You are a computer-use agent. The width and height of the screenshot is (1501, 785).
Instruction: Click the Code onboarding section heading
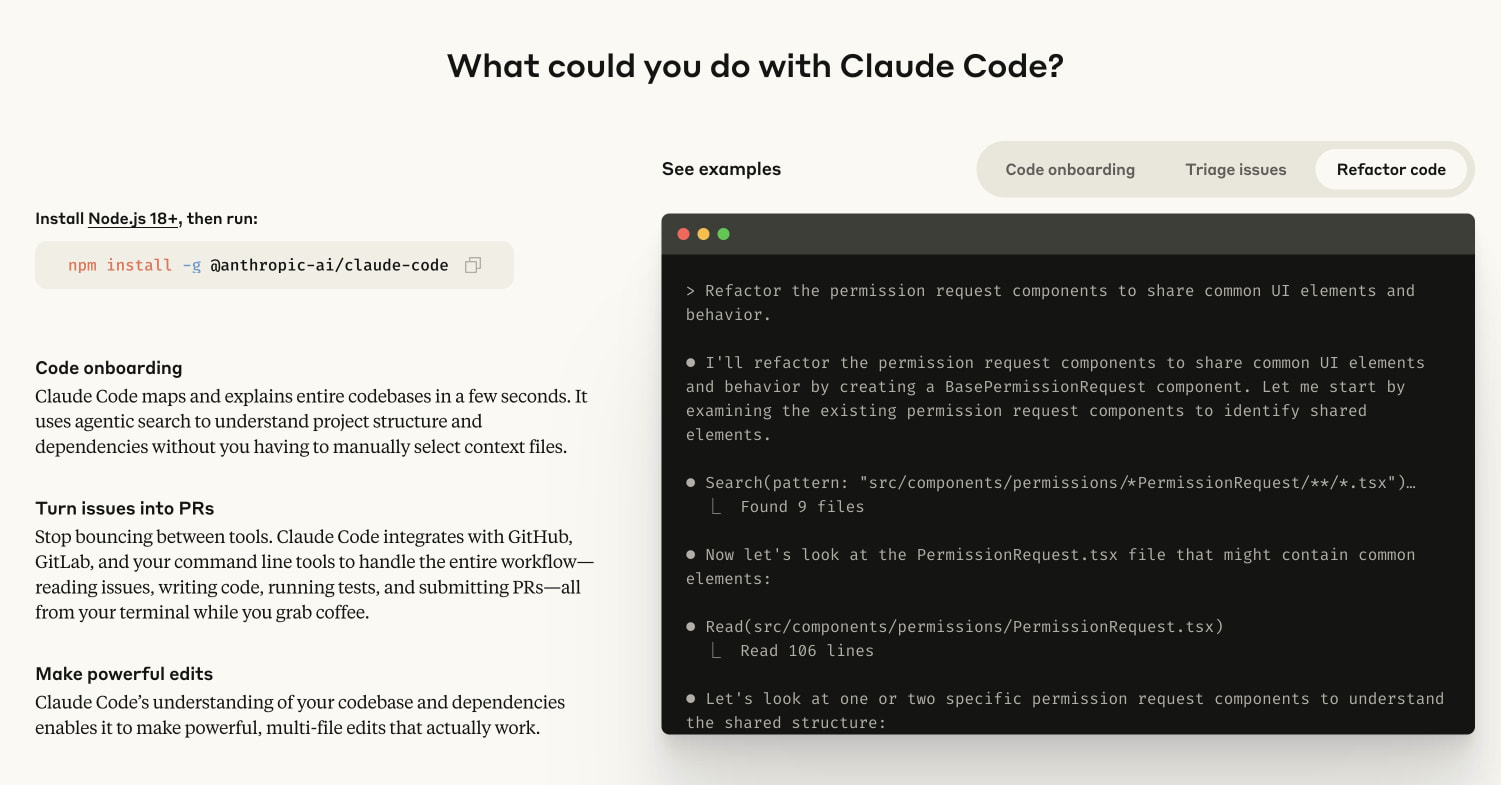pyautogui.click(x=109, y=368)
